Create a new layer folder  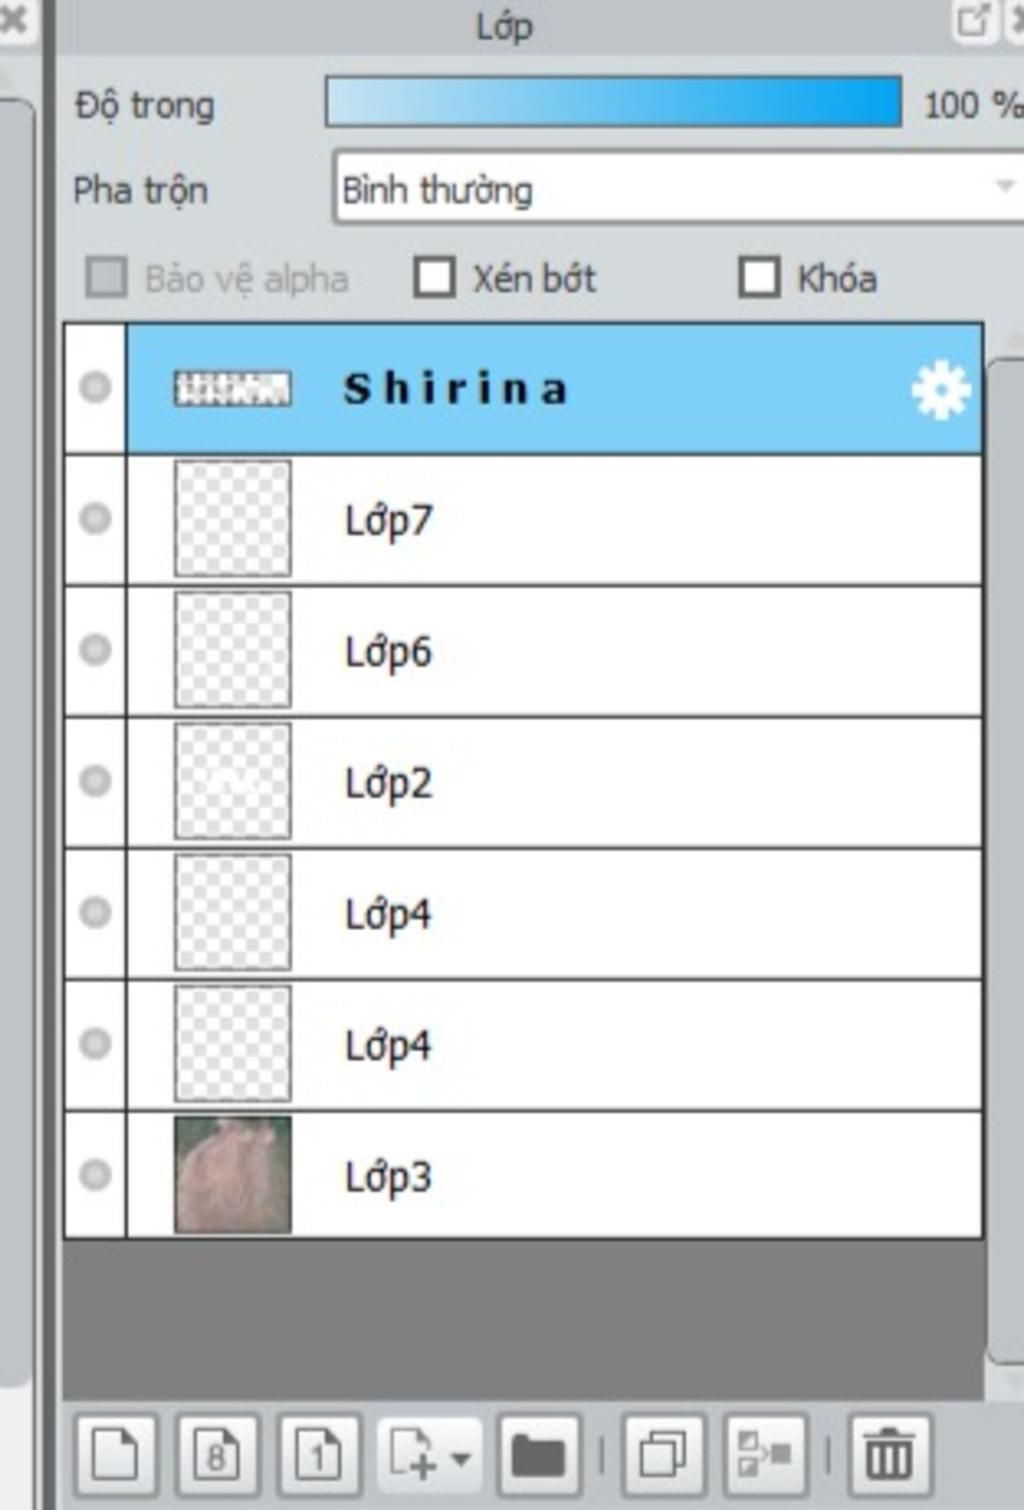pyautogui.click(x=539, y=1453)
